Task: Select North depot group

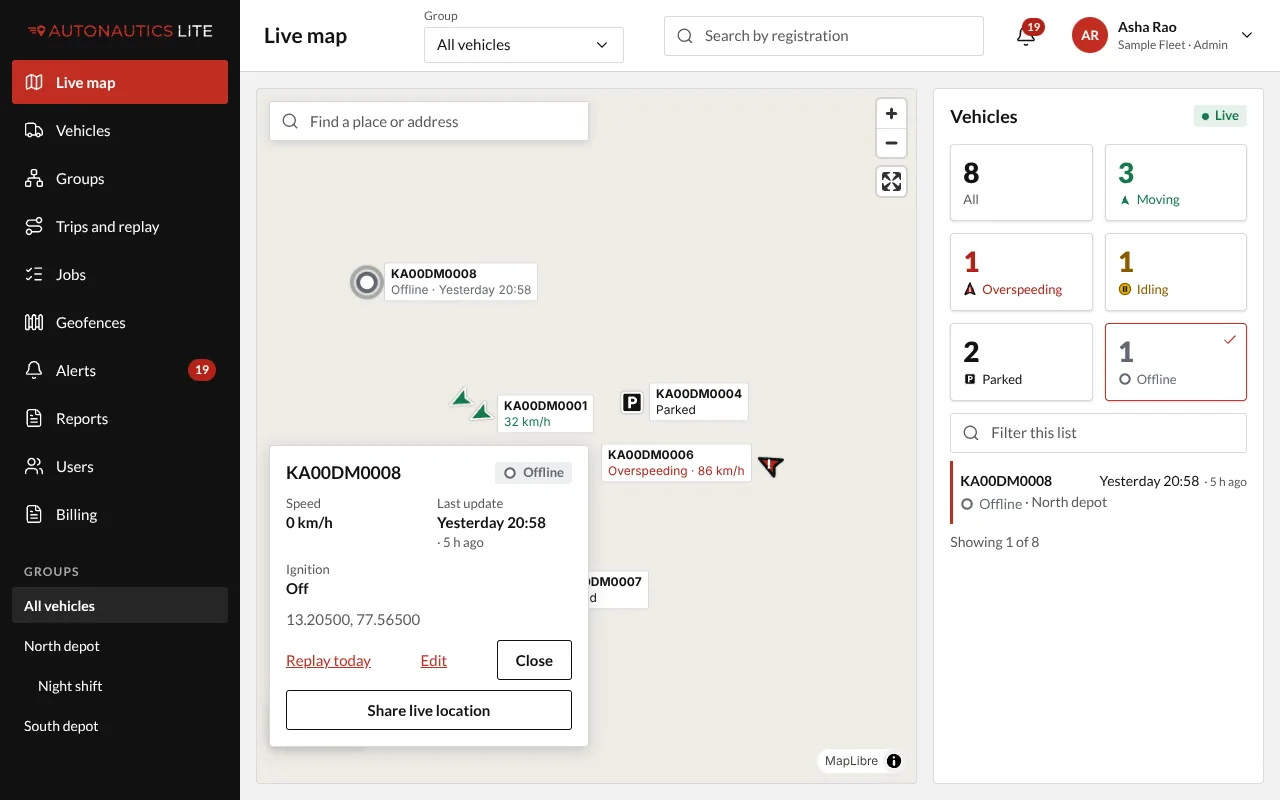Action: pos(120,646)
